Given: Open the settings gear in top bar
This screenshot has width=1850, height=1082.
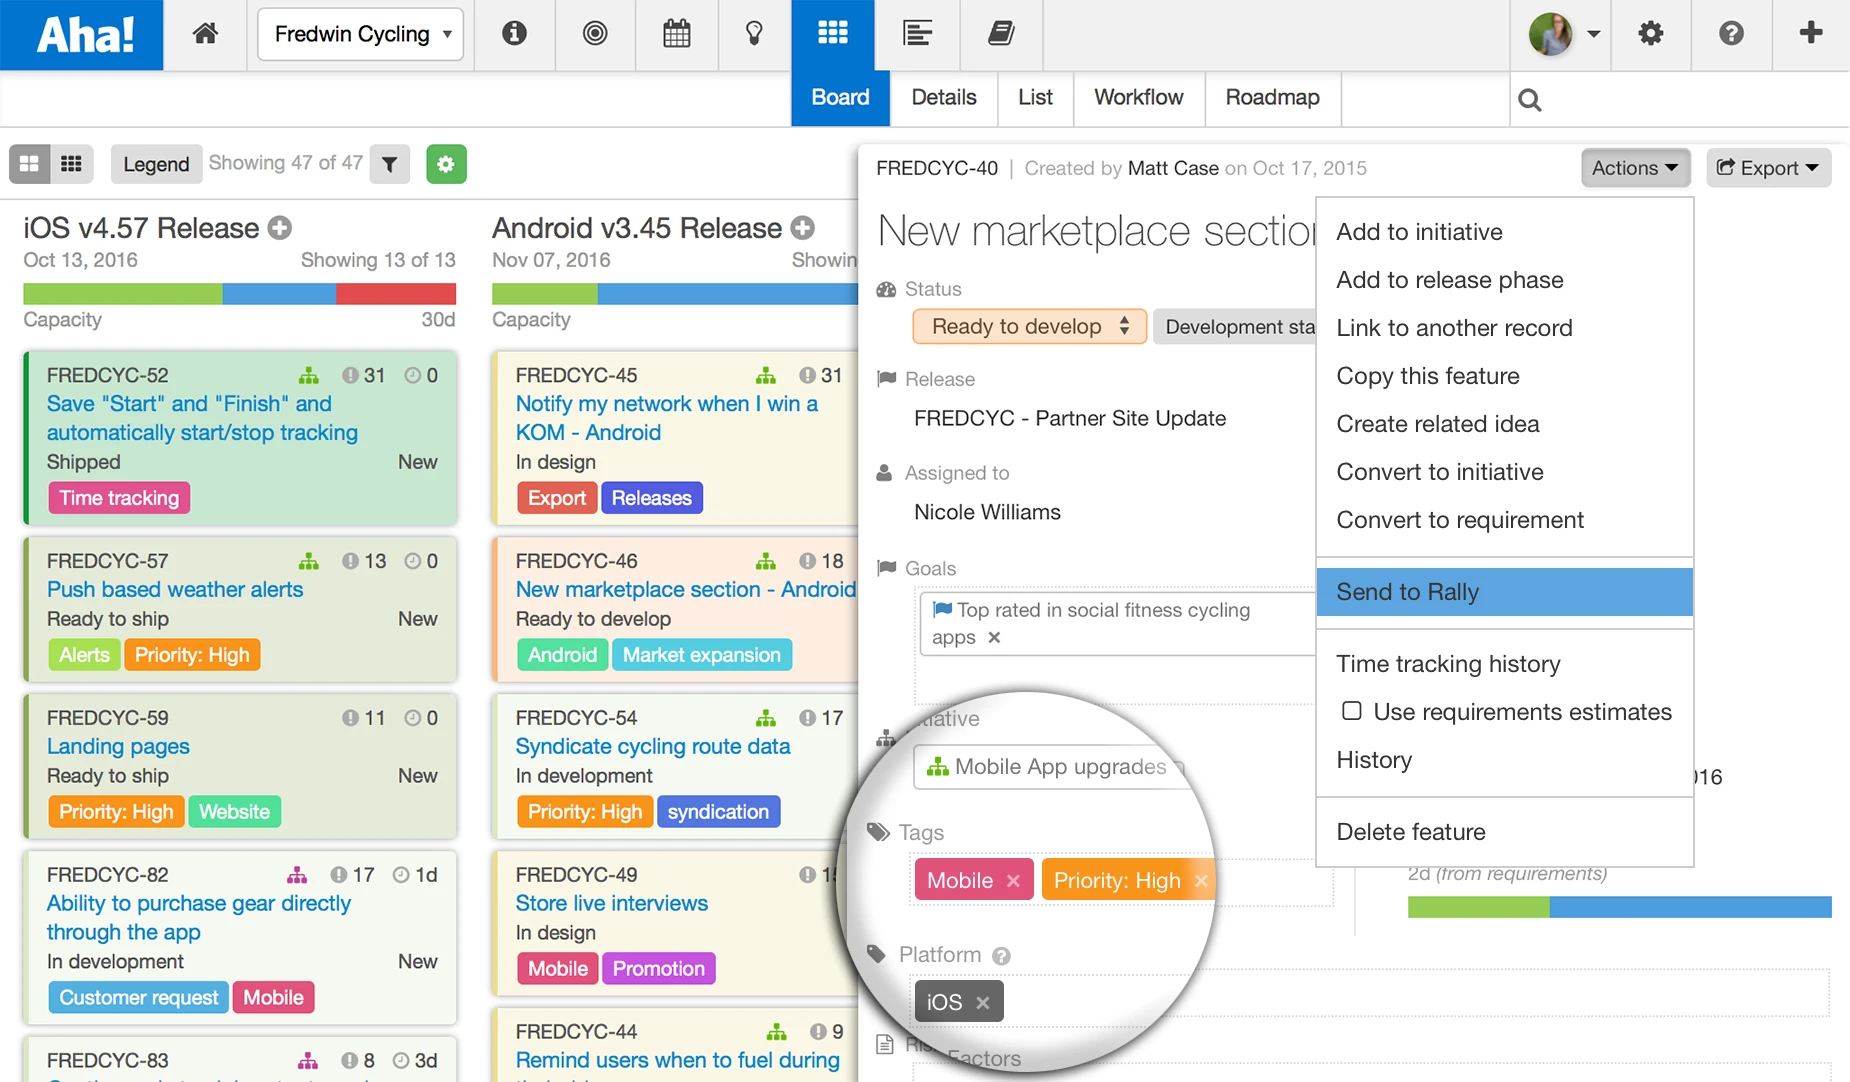Looking at the screenshot, I should (x=1651, y=34).
